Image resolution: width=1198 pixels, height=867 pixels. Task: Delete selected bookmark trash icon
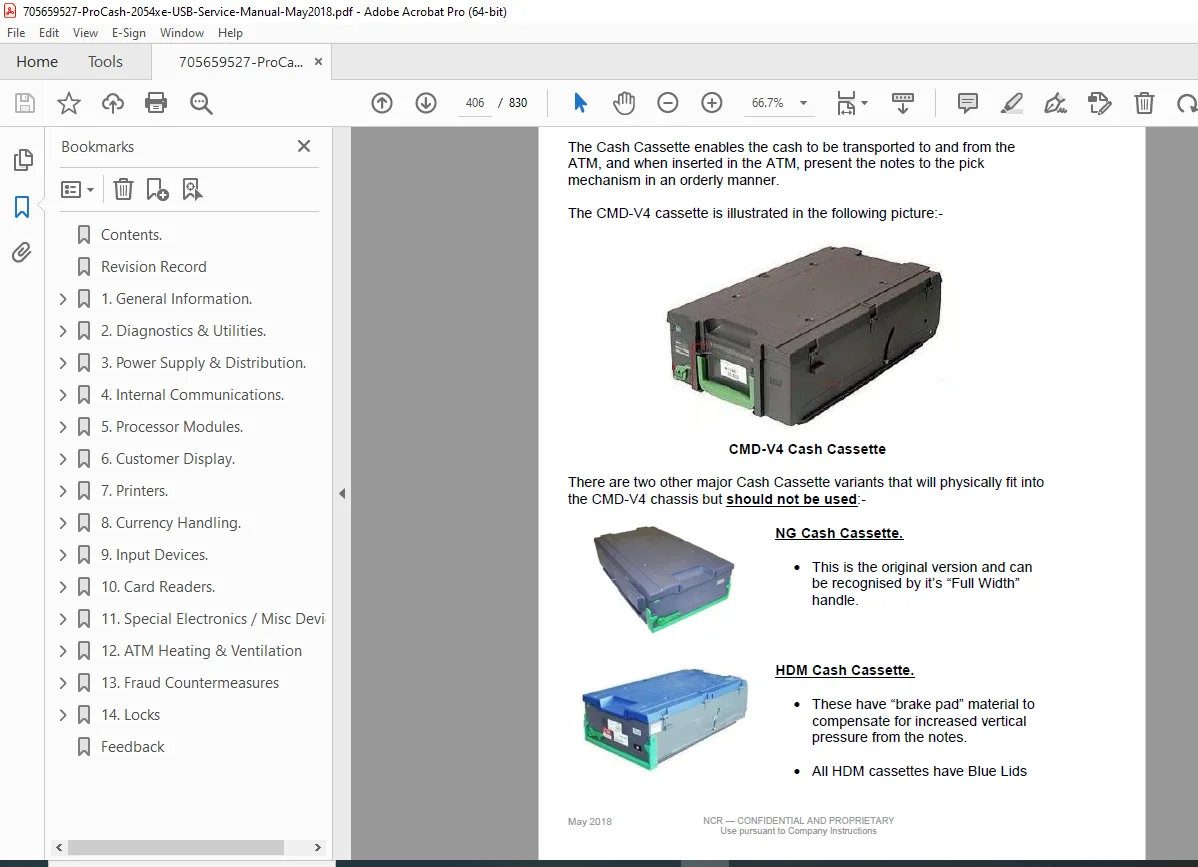[123, 189]
